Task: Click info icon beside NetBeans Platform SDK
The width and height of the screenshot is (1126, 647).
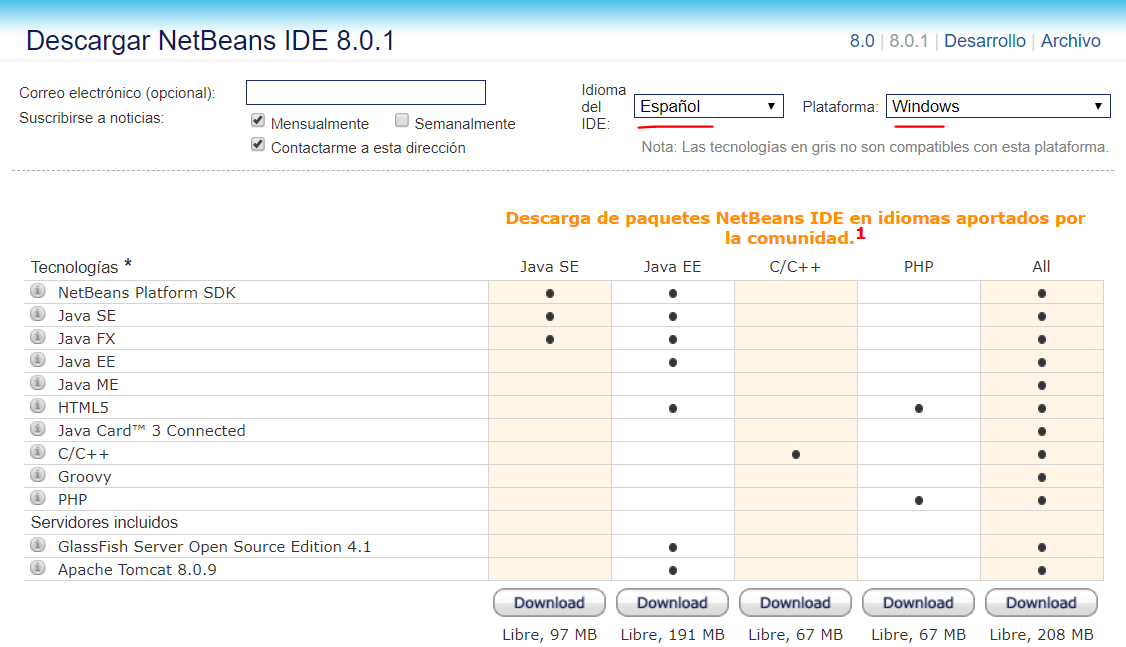Action: [38, 291]
